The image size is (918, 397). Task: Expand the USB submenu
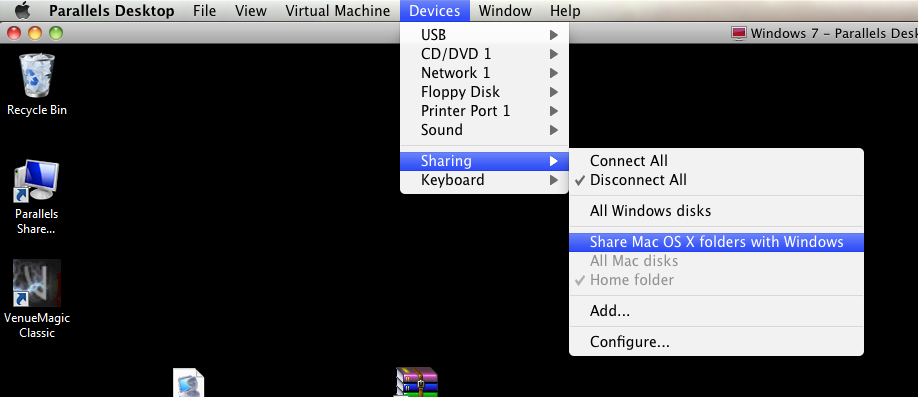coord(484,35)
